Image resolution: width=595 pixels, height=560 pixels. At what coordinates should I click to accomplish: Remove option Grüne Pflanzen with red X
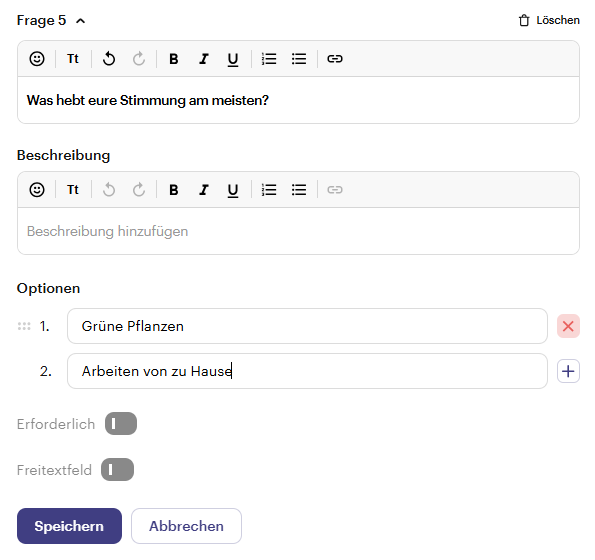point(568,326)
